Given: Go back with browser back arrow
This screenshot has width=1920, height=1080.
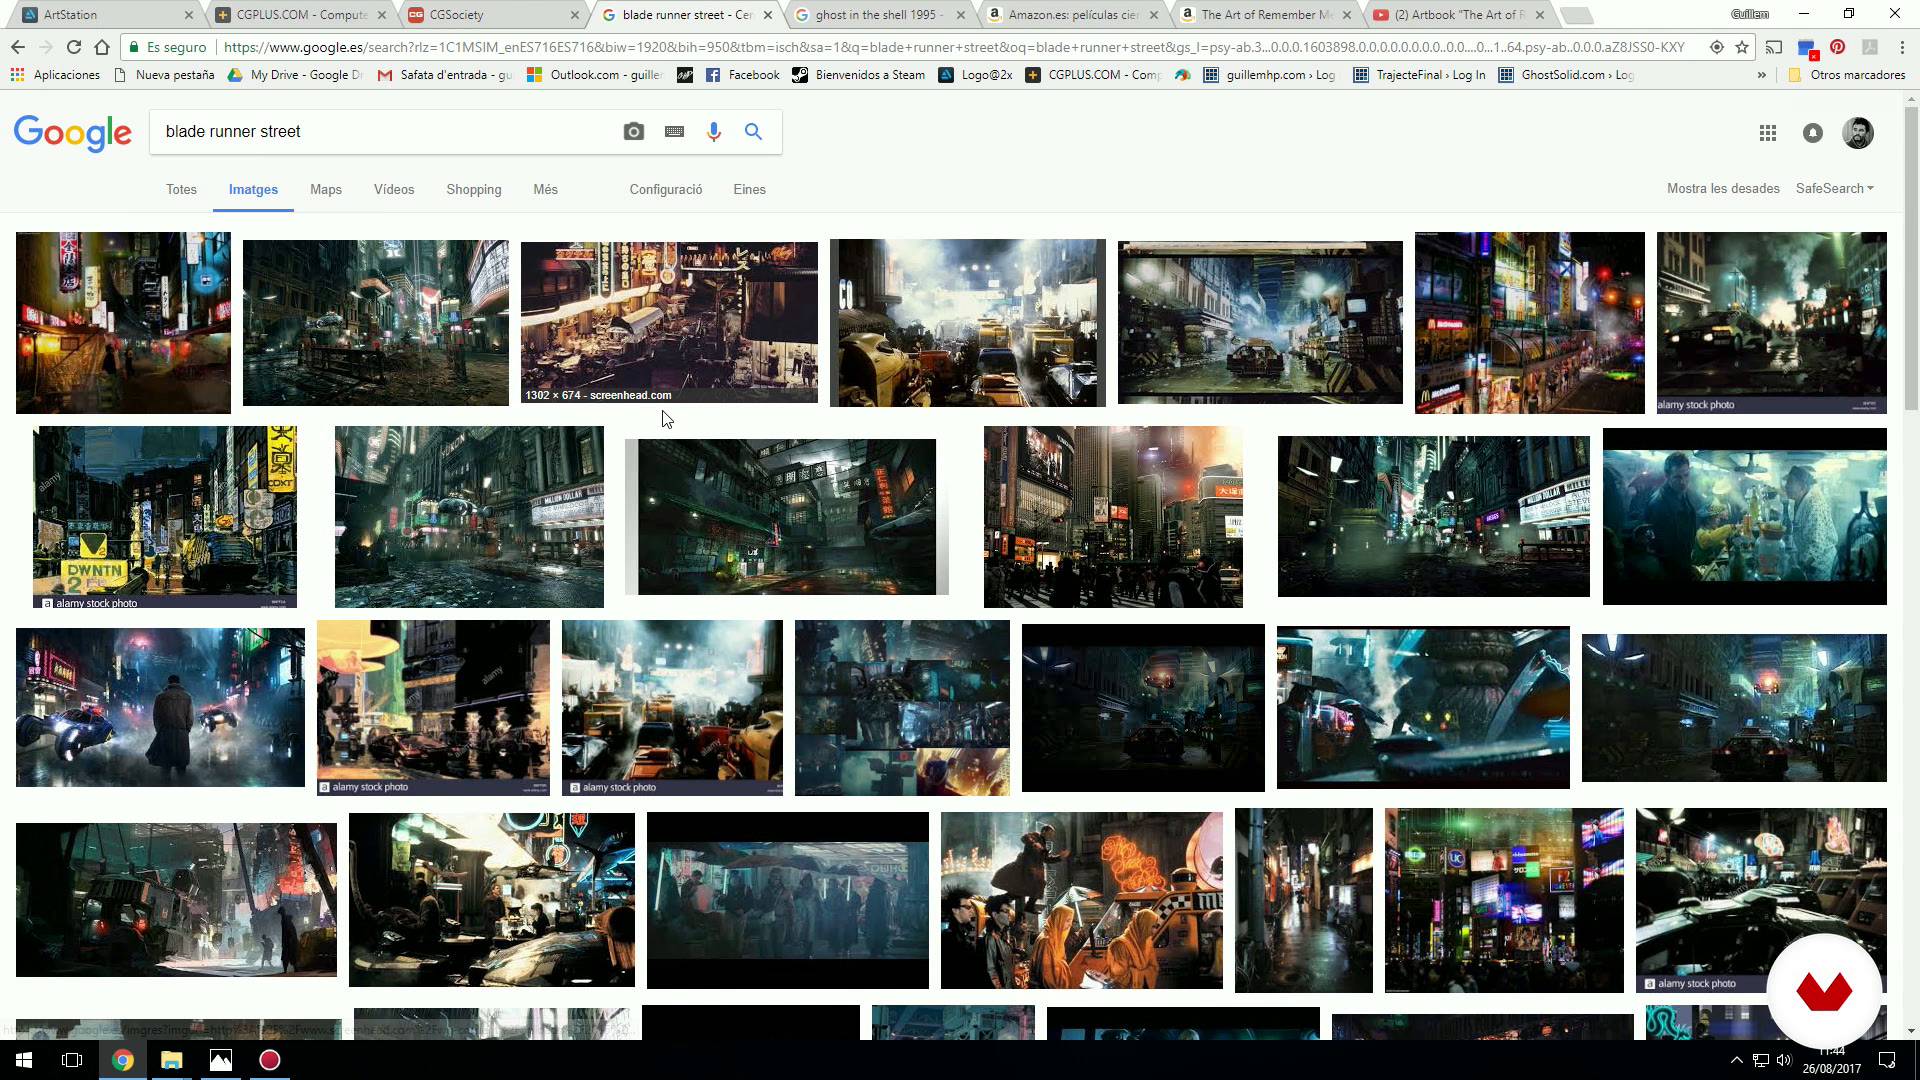Looking at the screenshot, I should coord(18,47).
